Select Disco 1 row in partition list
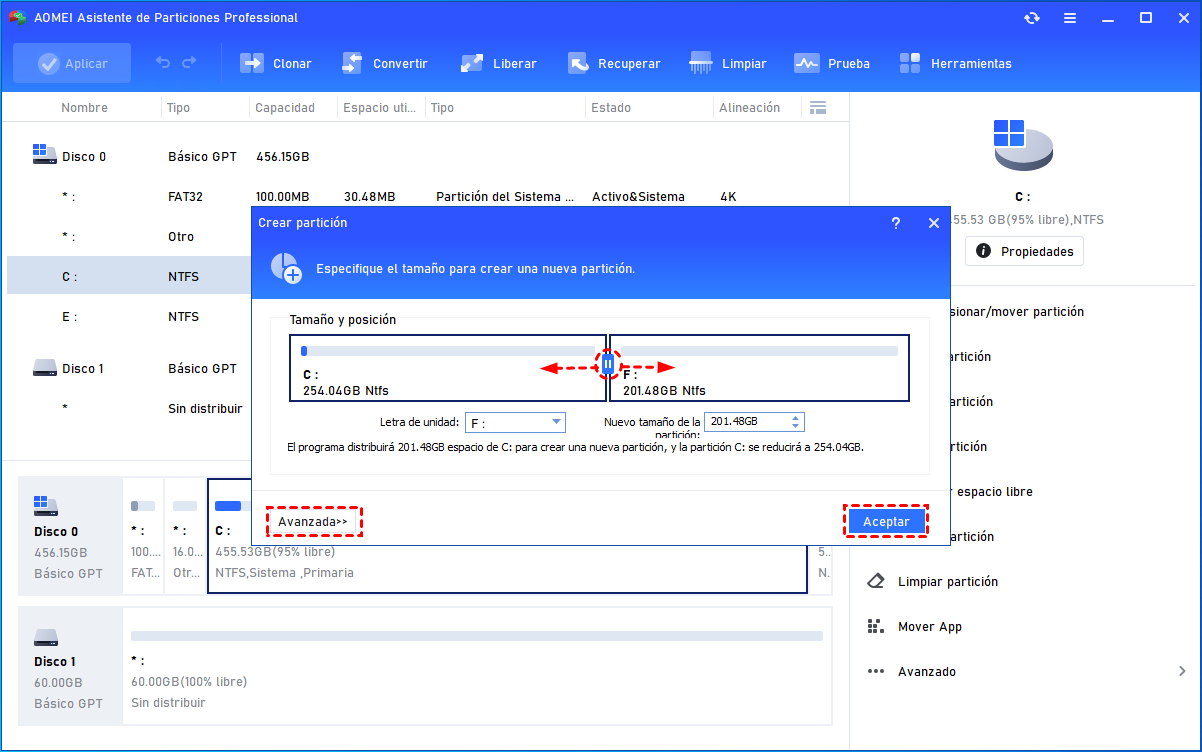This screenshot has width=1202, height=752. point(129,369)
